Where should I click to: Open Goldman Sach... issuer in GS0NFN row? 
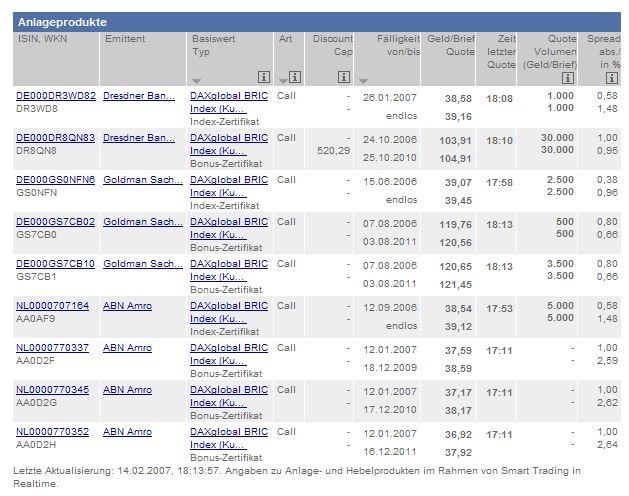pos(143,180)
